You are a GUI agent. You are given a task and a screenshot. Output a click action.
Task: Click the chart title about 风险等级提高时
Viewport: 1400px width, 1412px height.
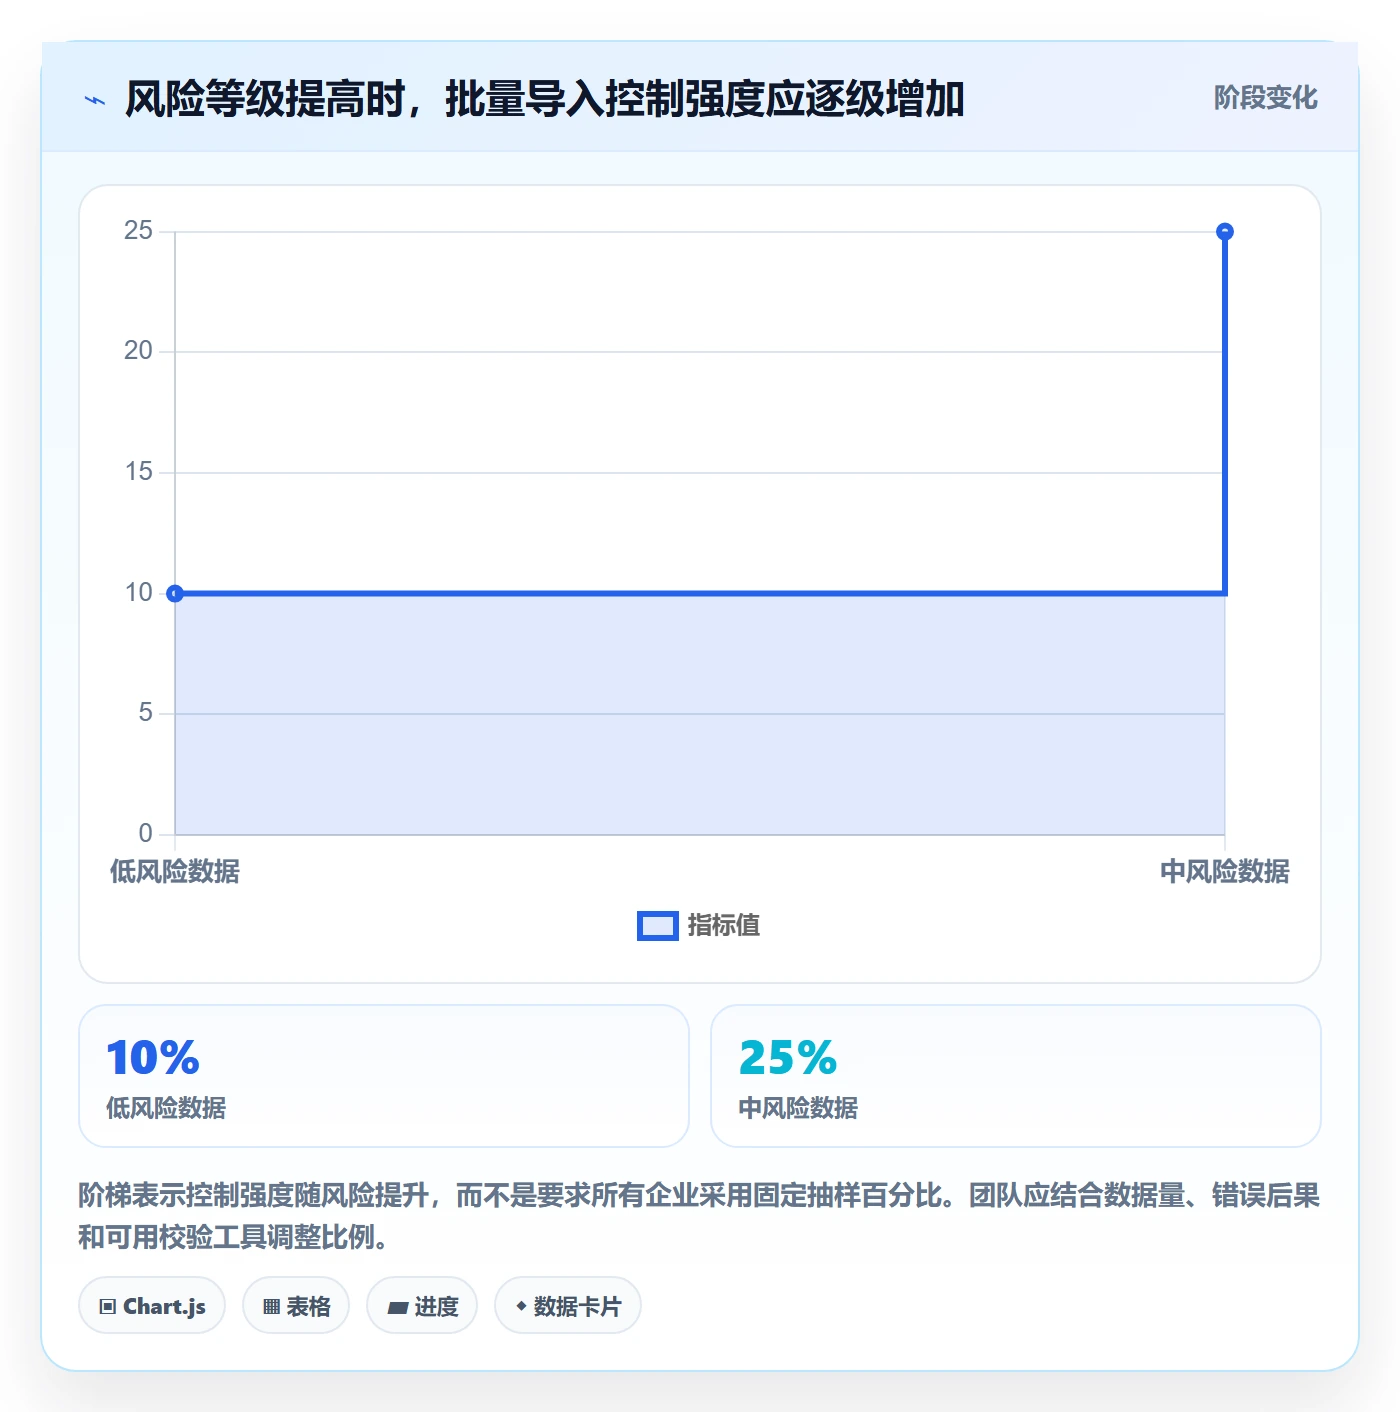point(544,99)
